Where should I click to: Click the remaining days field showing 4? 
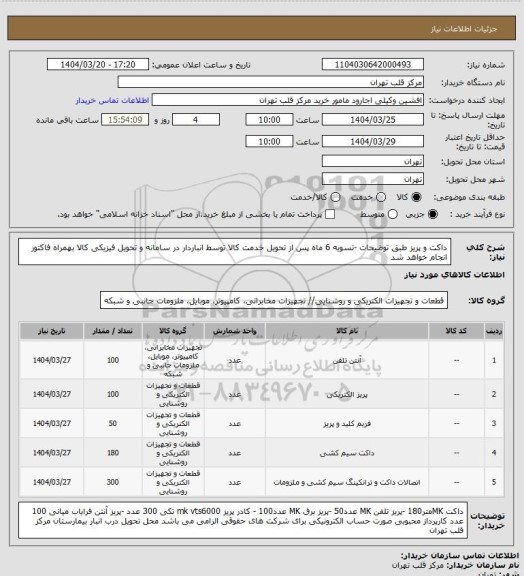tap(196, 120)
